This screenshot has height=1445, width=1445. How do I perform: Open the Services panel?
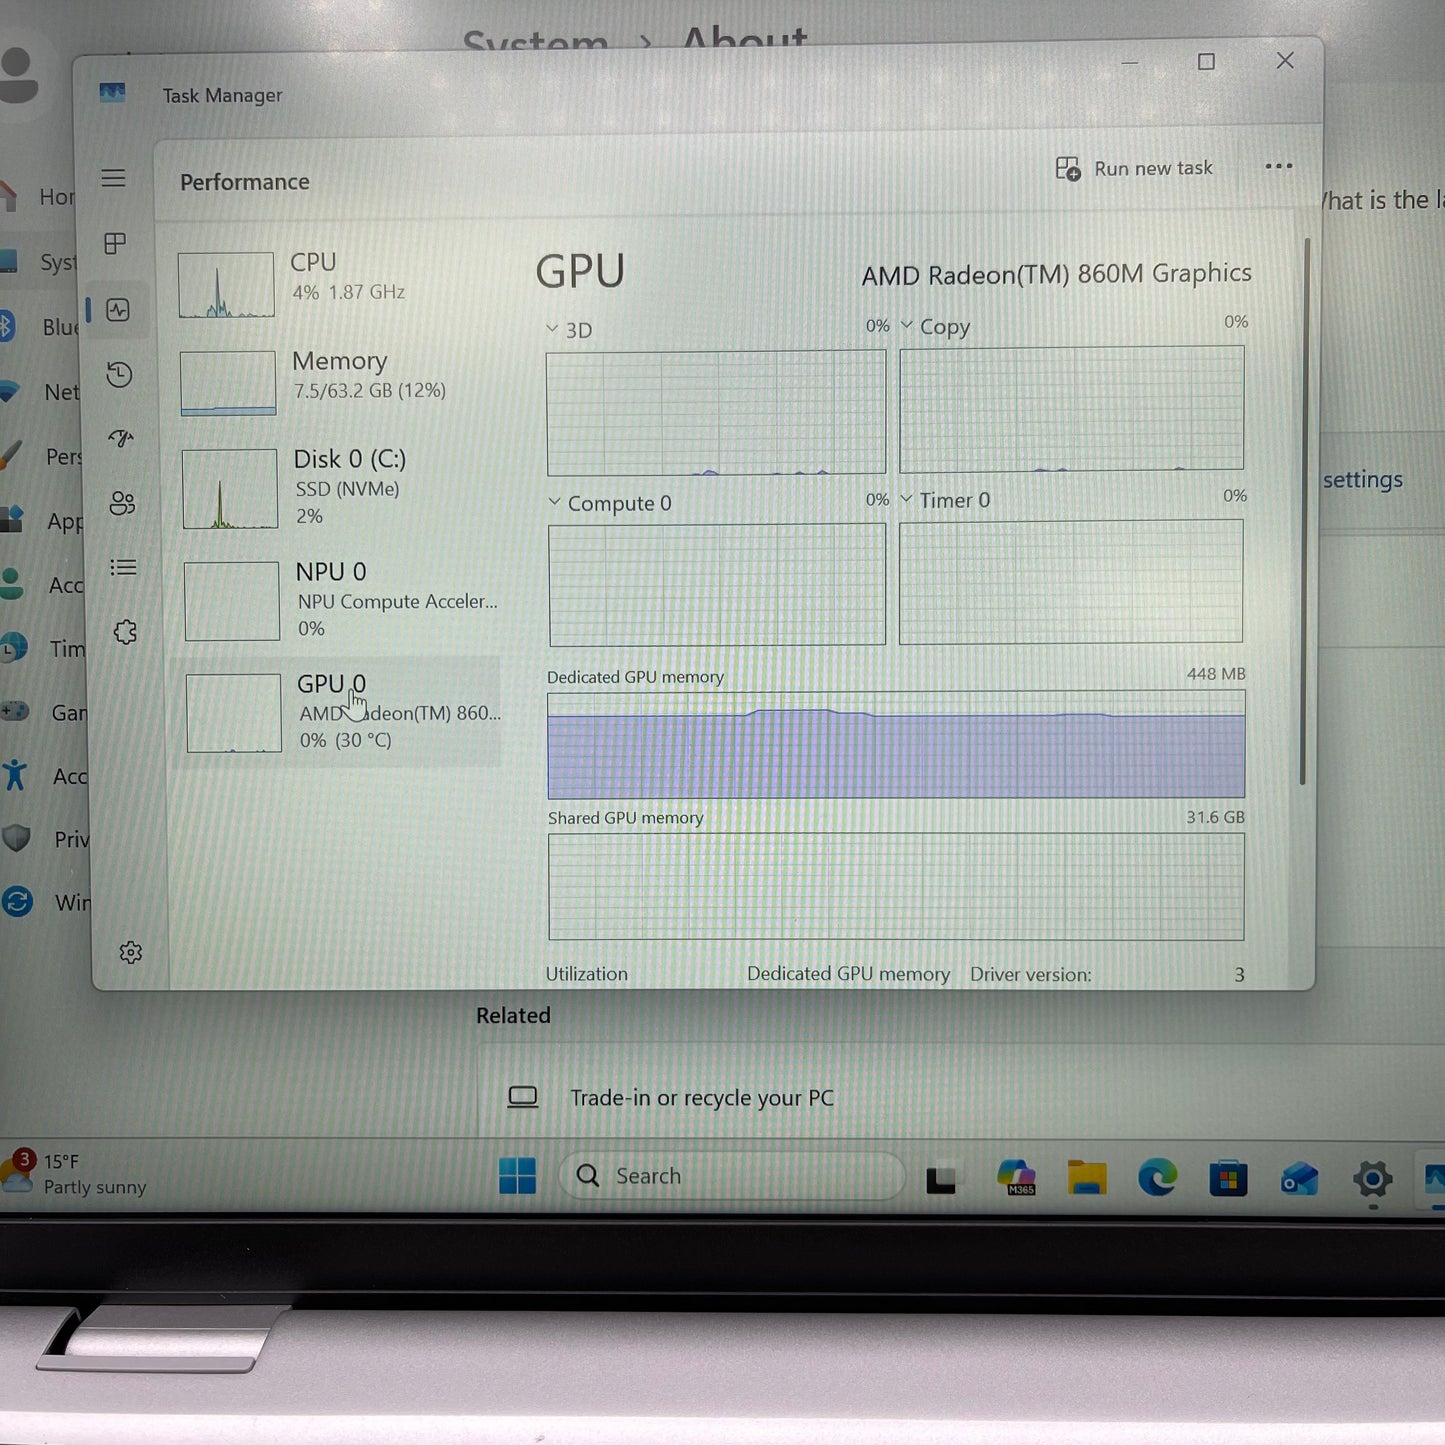[124, 632]
